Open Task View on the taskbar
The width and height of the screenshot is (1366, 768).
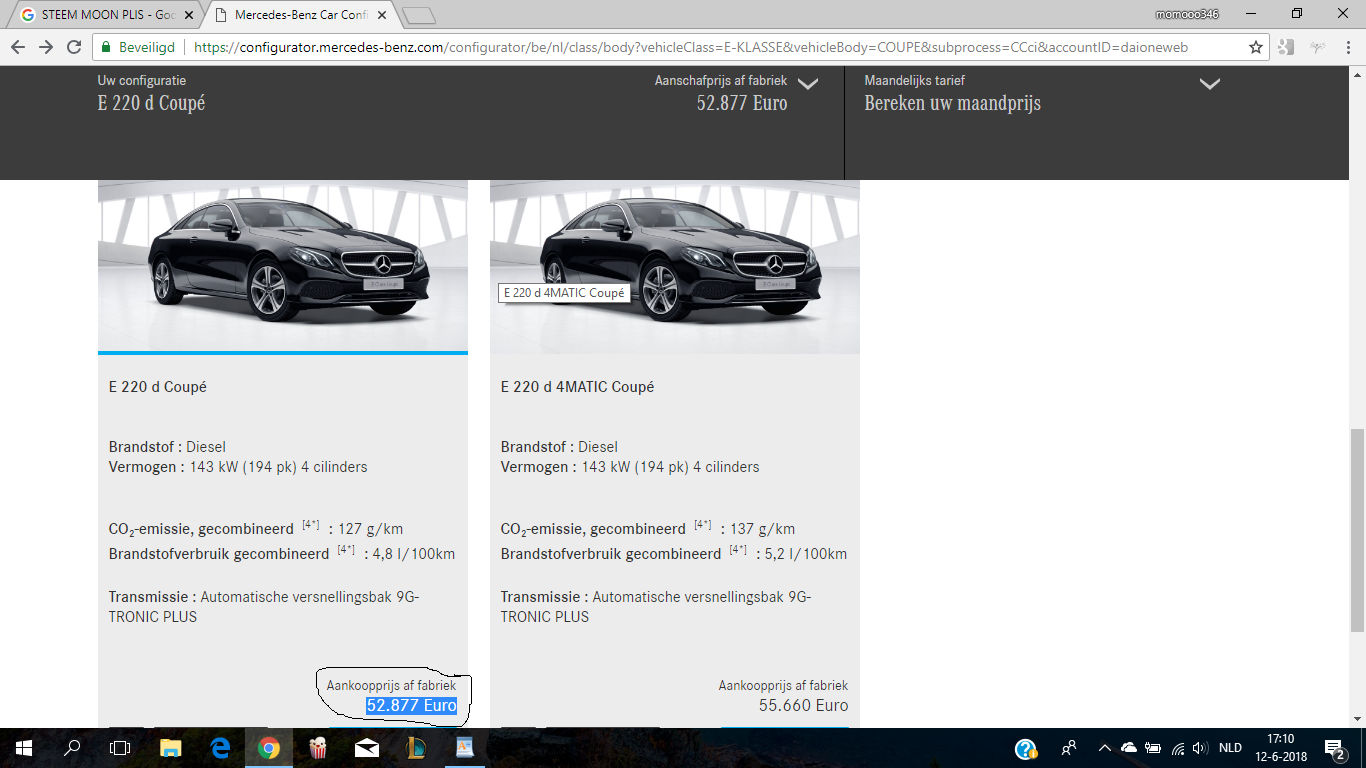[x=120, y=748]
